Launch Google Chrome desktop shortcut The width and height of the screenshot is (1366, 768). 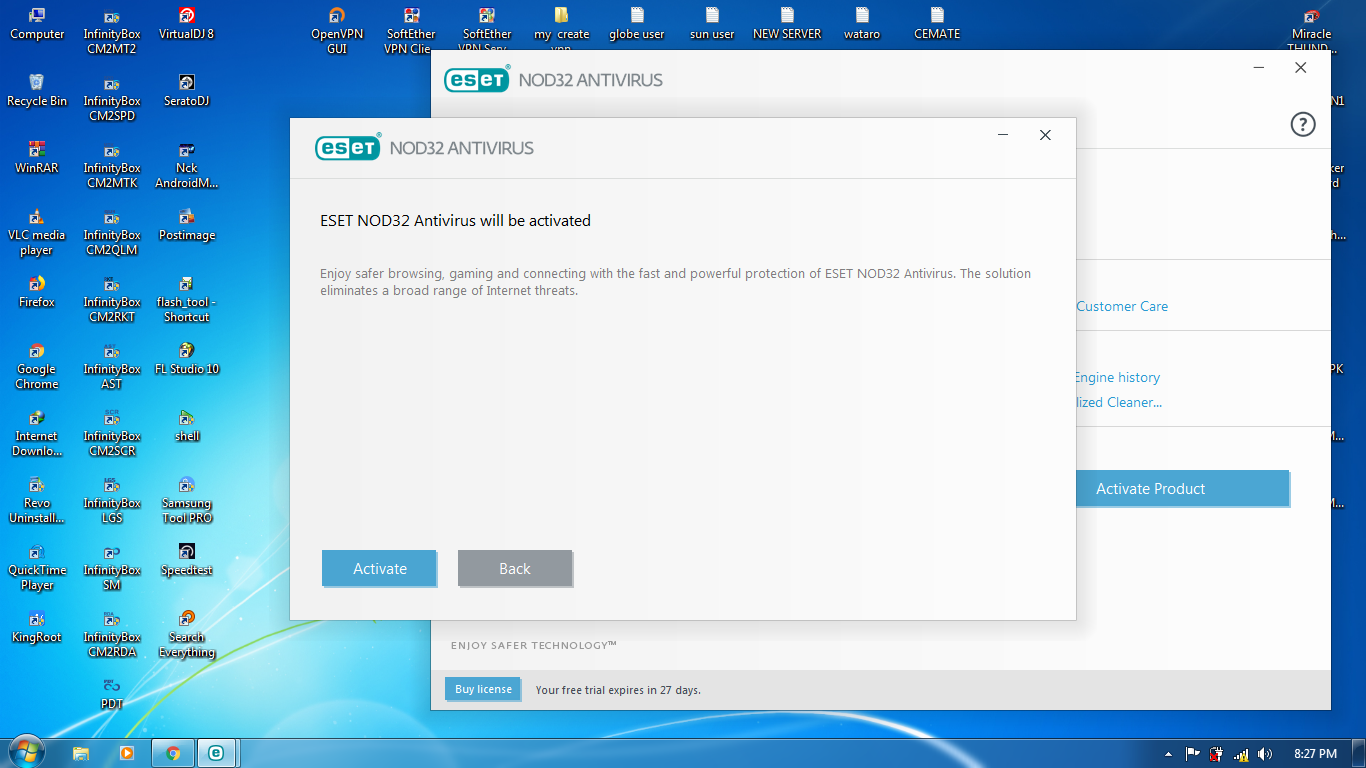pos(37,367)
